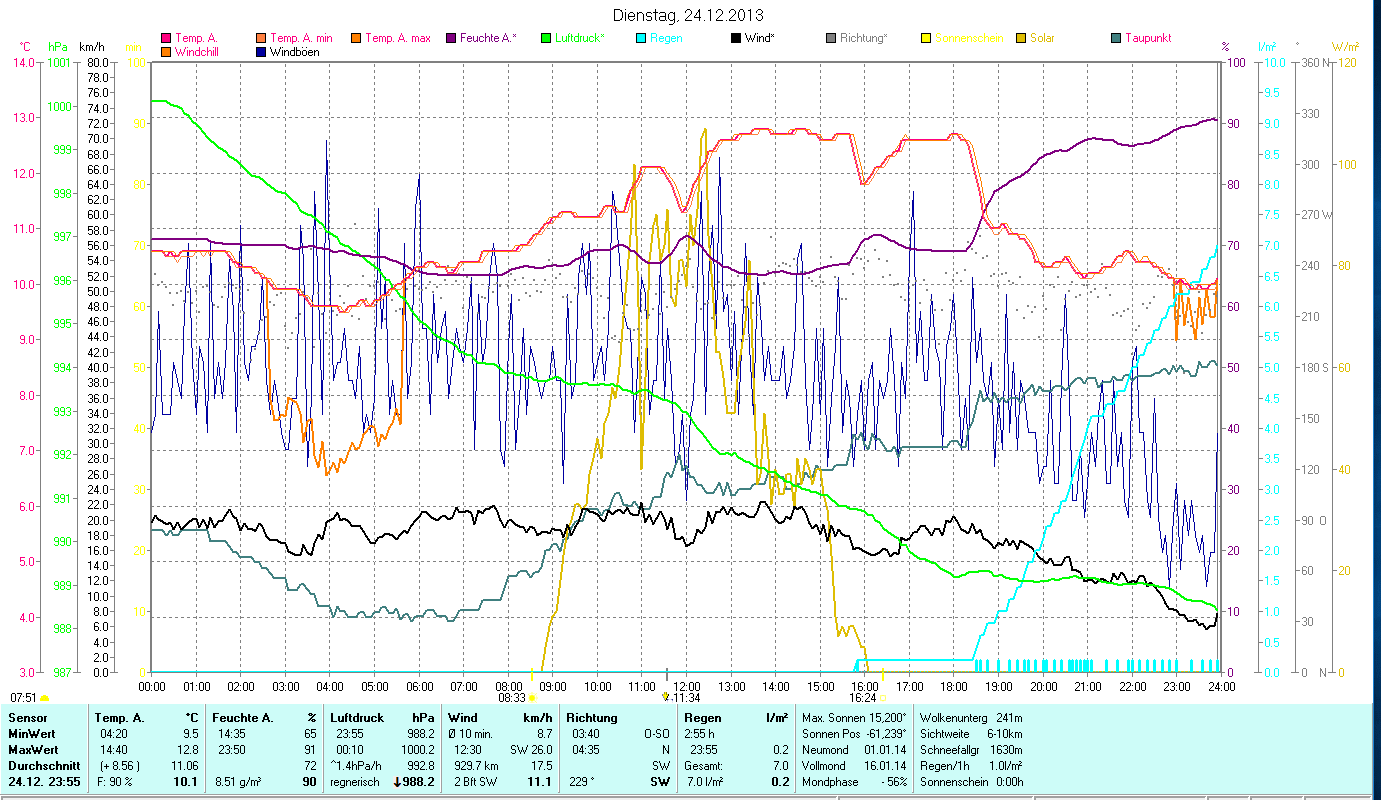Viewport: 1381px width, 800px height.
Task: Click the "Schneefallgr 1630m" entry
Action: pyautogui.click(x=971, y=750)
